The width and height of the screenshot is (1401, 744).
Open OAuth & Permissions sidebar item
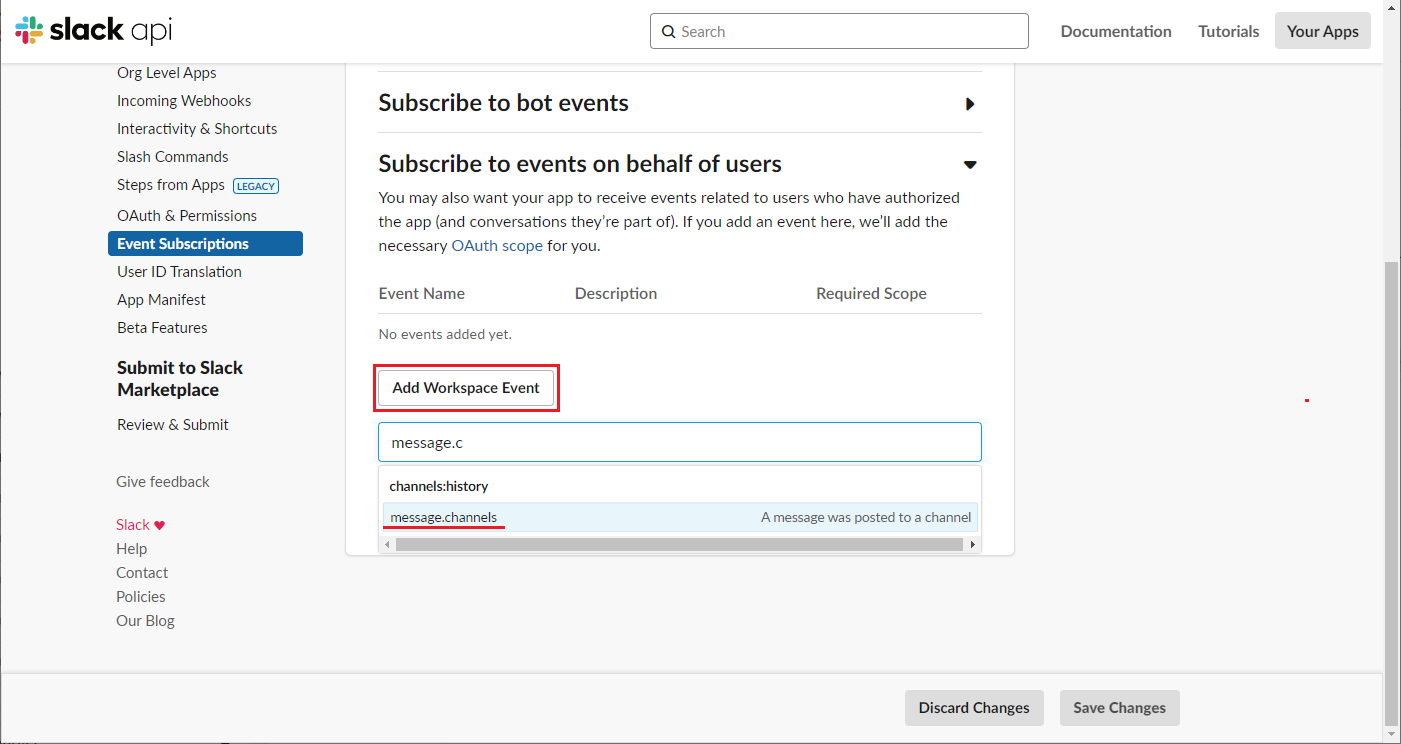187,216
